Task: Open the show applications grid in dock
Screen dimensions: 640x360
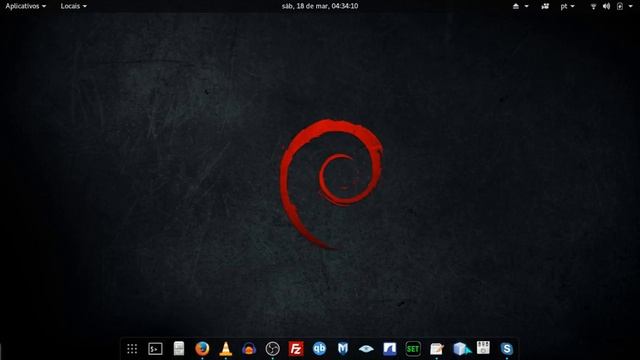Action: click(132, 349)
